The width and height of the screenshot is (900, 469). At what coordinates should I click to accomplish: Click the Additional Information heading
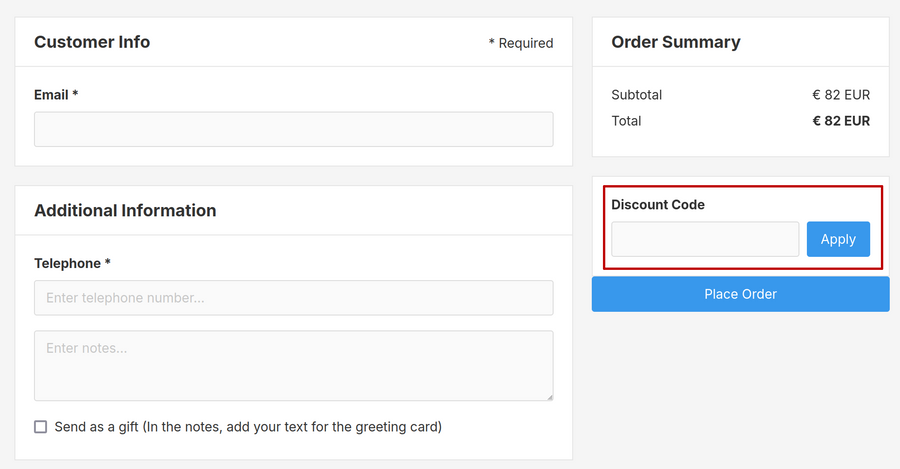tap(125, 211)
